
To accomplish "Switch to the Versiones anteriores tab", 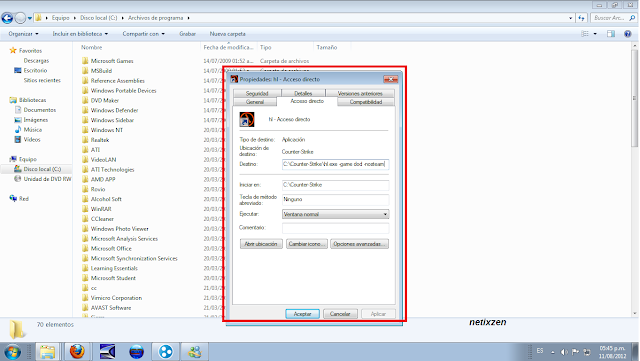I will click(360, 94).
